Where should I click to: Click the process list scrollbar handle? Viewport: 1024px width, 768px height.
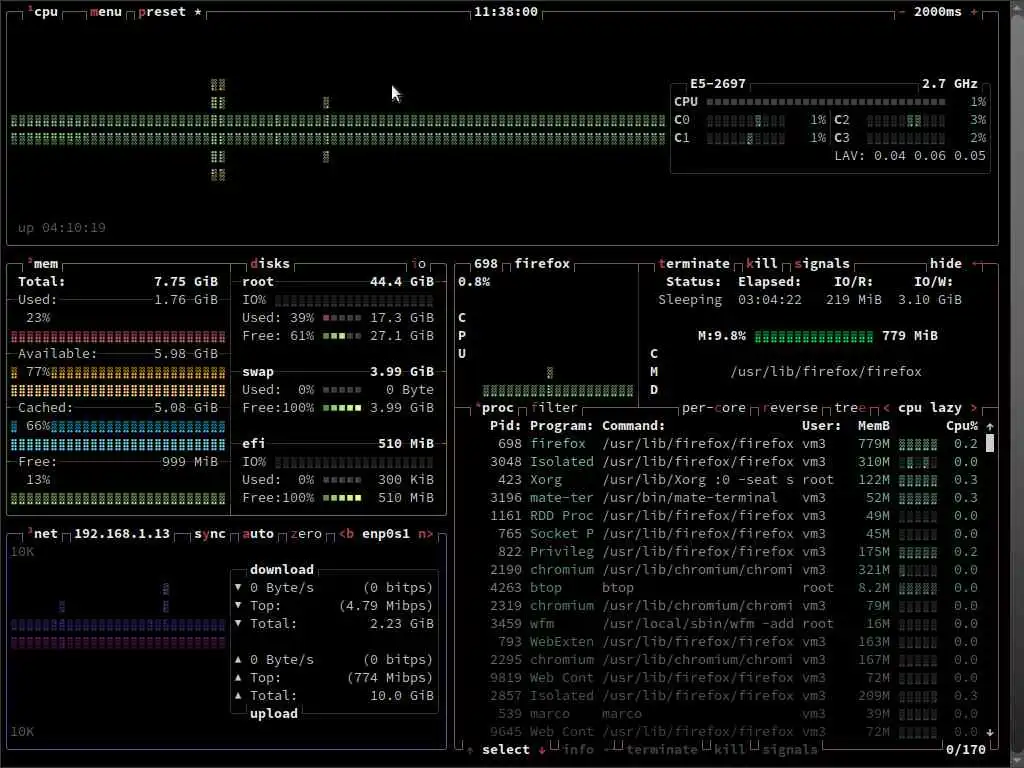[990, 443]
